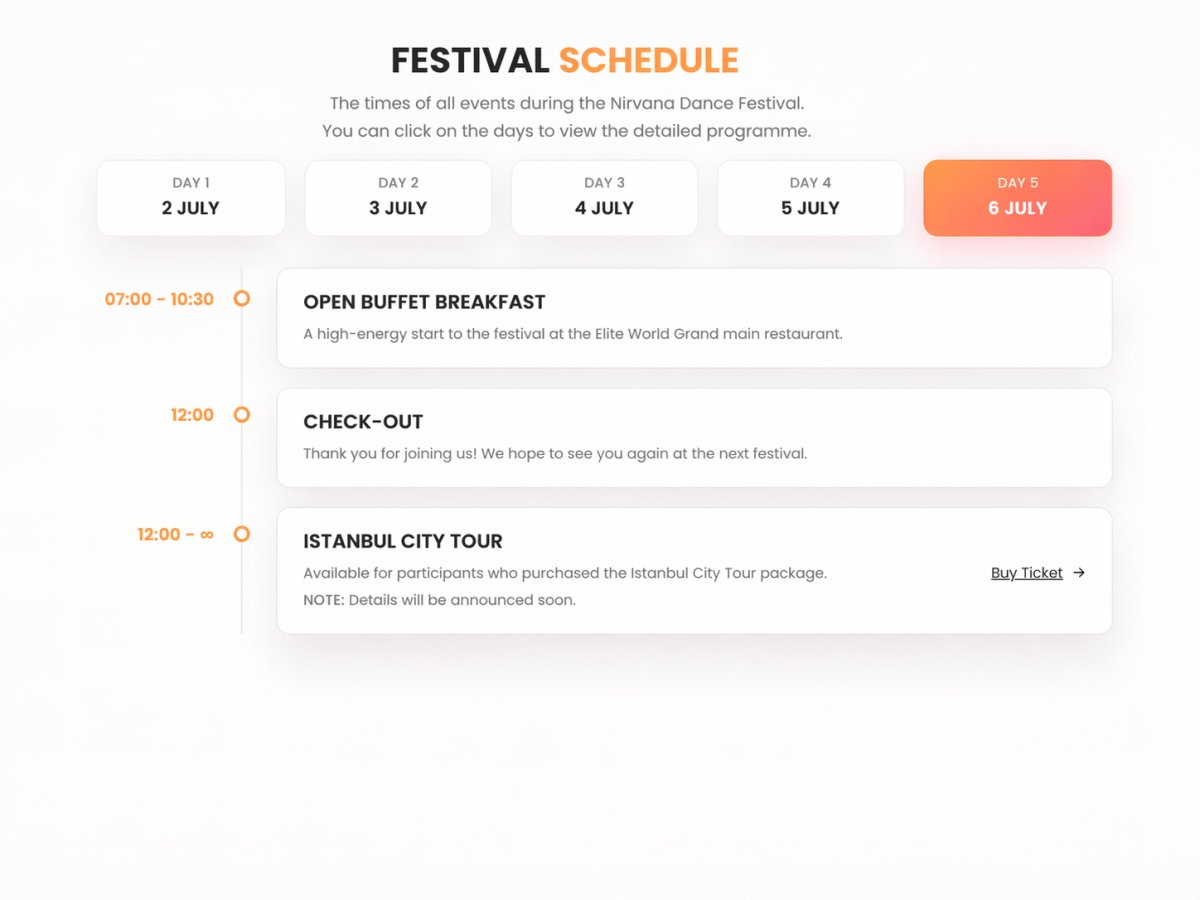
Task: Click the Open Buffet Breakfast event title
Action: (x=424, y=302)
